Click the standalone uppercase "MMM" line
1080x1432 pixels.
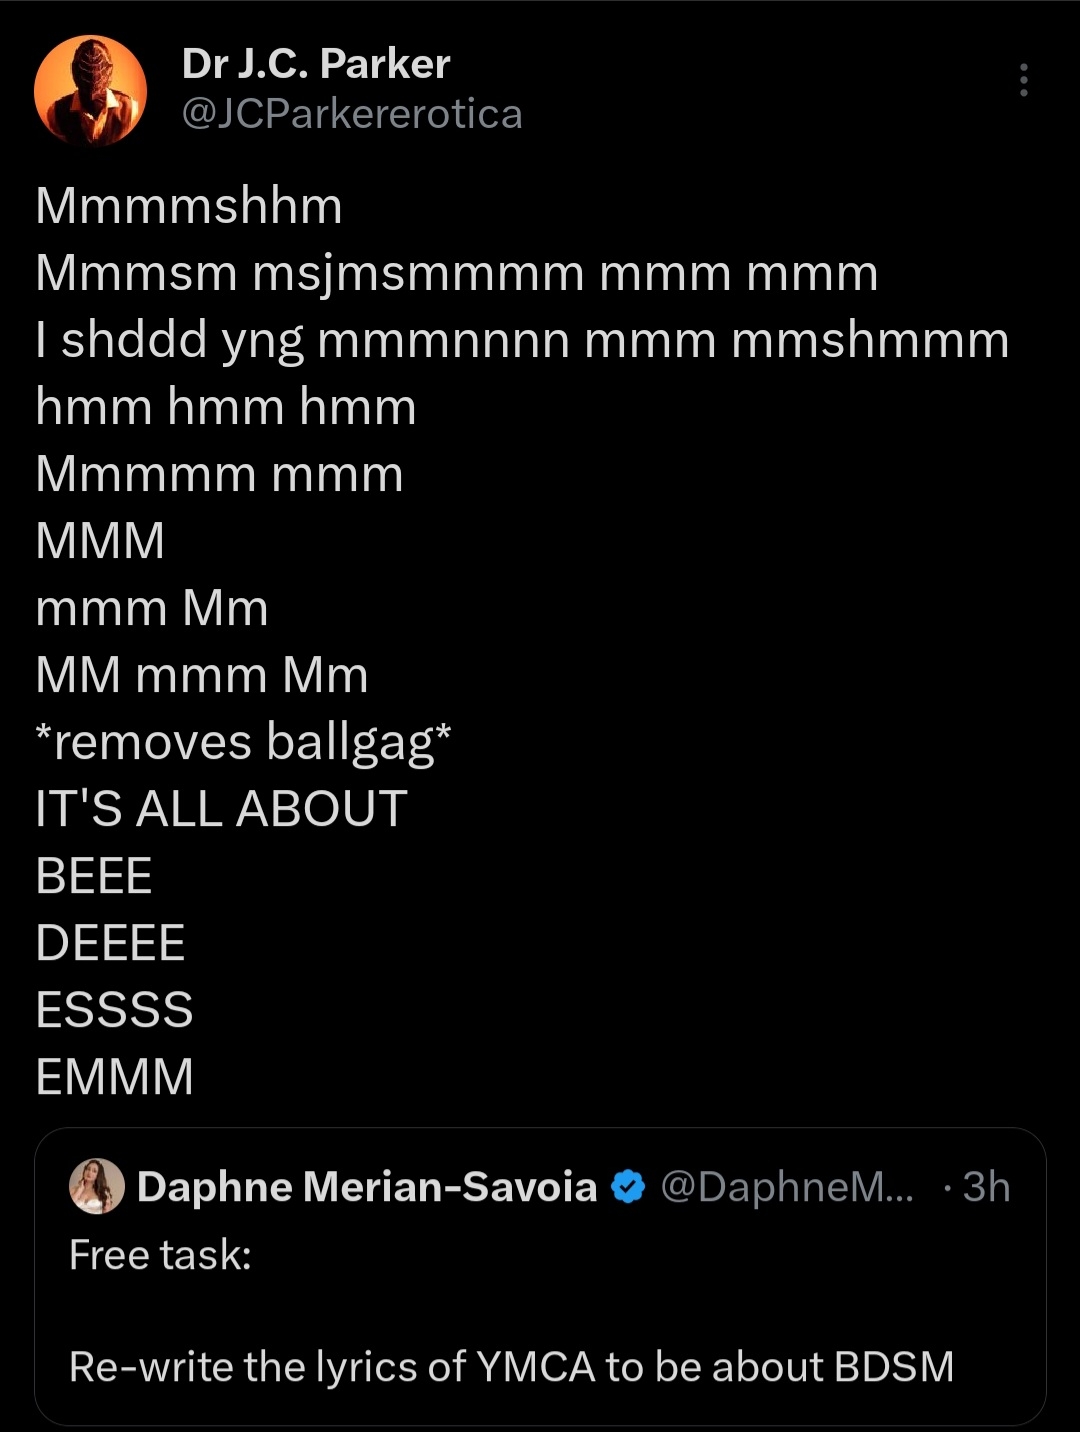pyautogui.click(x=100, y=542)
